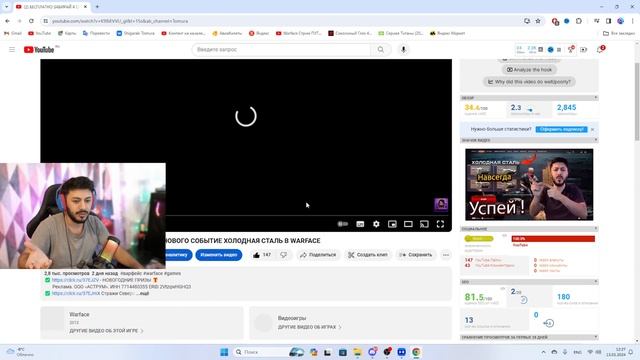This screenshot has height=360, width=640.
Task: Open the YouTube create video icon
Action: pos(584,49)
